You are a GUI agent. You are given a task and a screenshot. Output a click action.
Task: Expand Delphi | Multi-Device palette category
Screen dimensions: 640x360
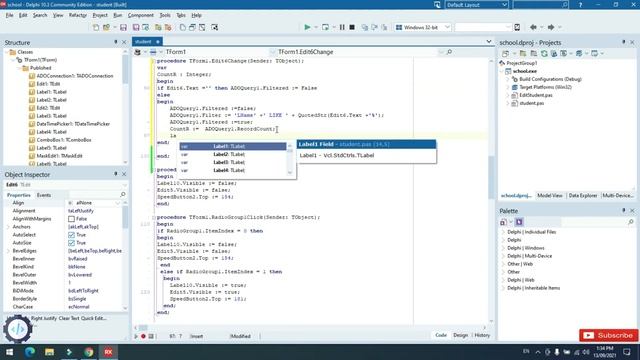point(503,256)
